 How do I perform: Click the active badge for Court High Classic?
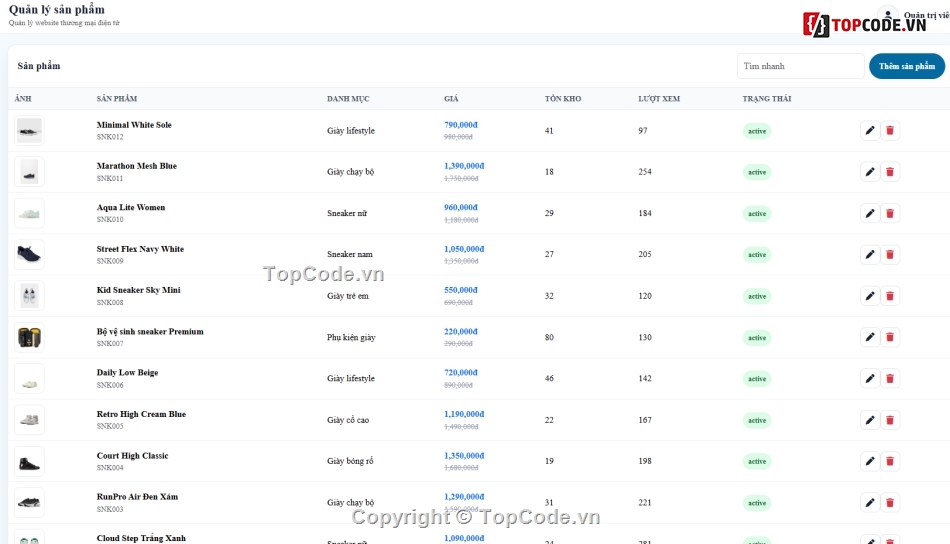[757, 462]
